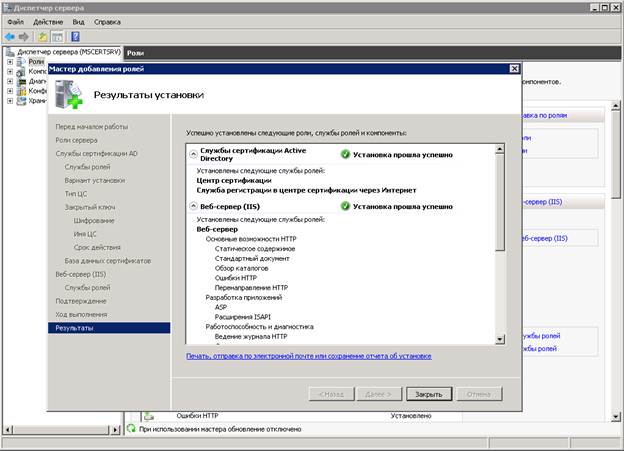Click the Диагностика node icon in tree

21,81
